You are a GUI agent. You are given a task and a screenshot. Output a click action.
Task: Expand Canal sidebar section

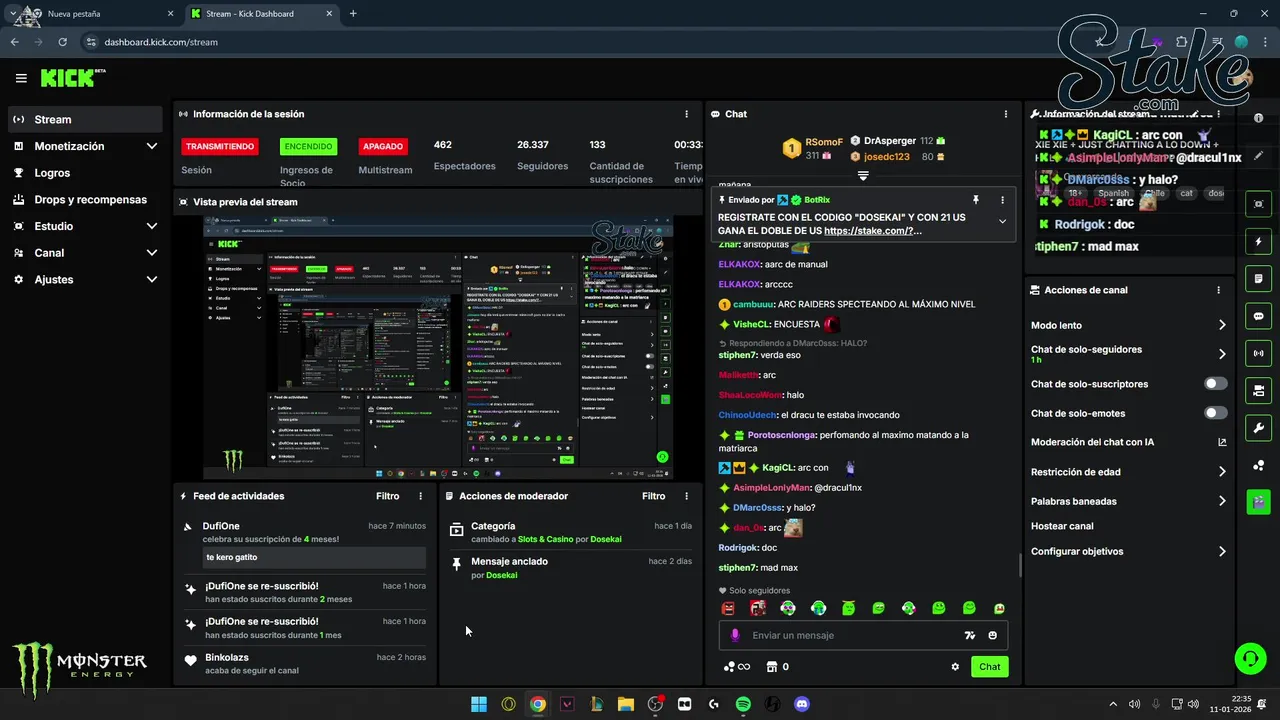pyautogui.click(x=85, y=253)
